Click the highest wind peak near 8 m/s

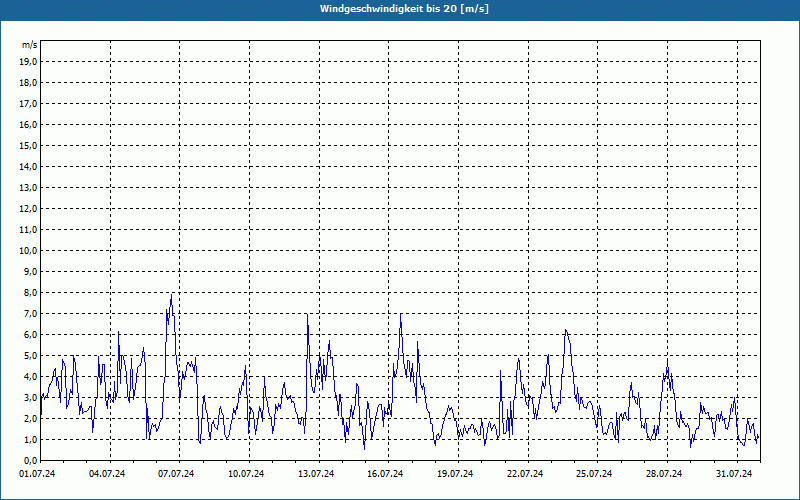pyautogui.click(x=171, y=295)
